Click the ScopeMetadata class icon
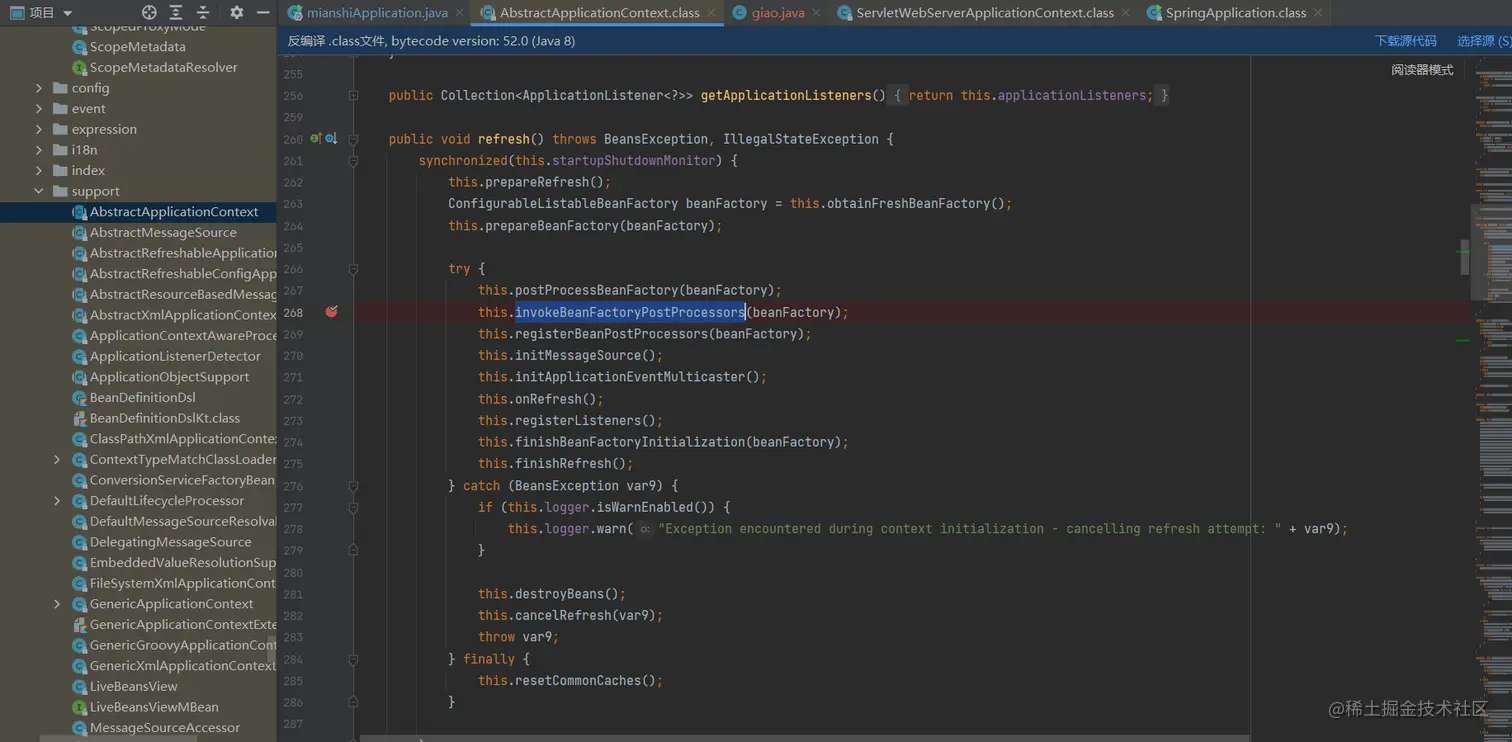 pyautogui.click(x=79, y=47)
